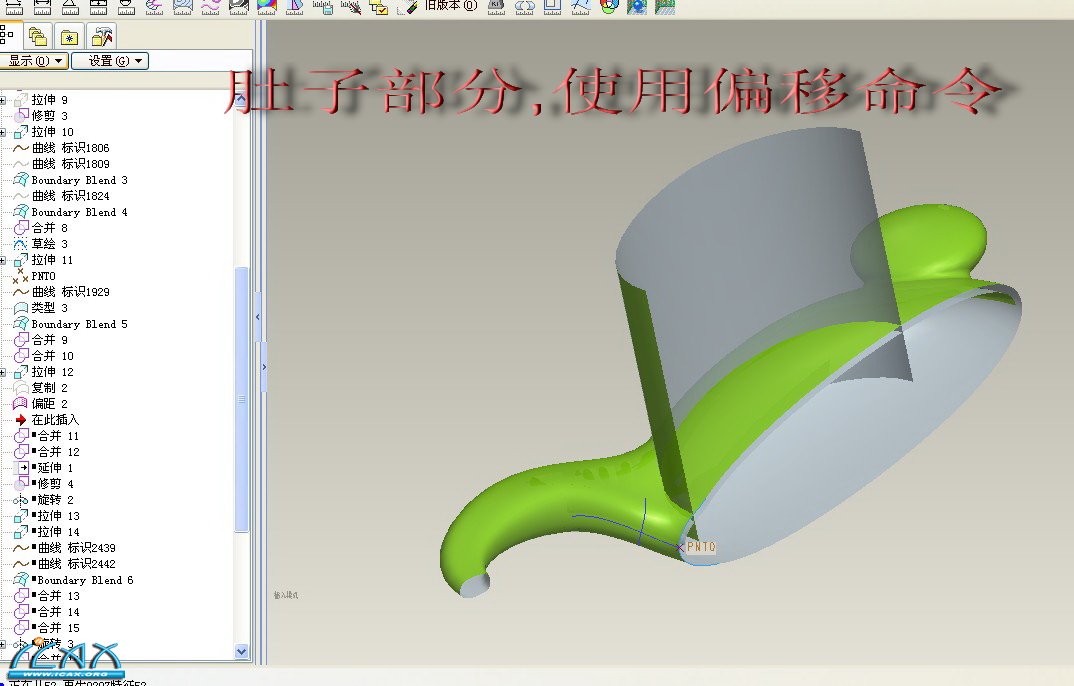Open the 显示 dropdown menu
The image size is (1074, 686).
click(x=34, y=61)
